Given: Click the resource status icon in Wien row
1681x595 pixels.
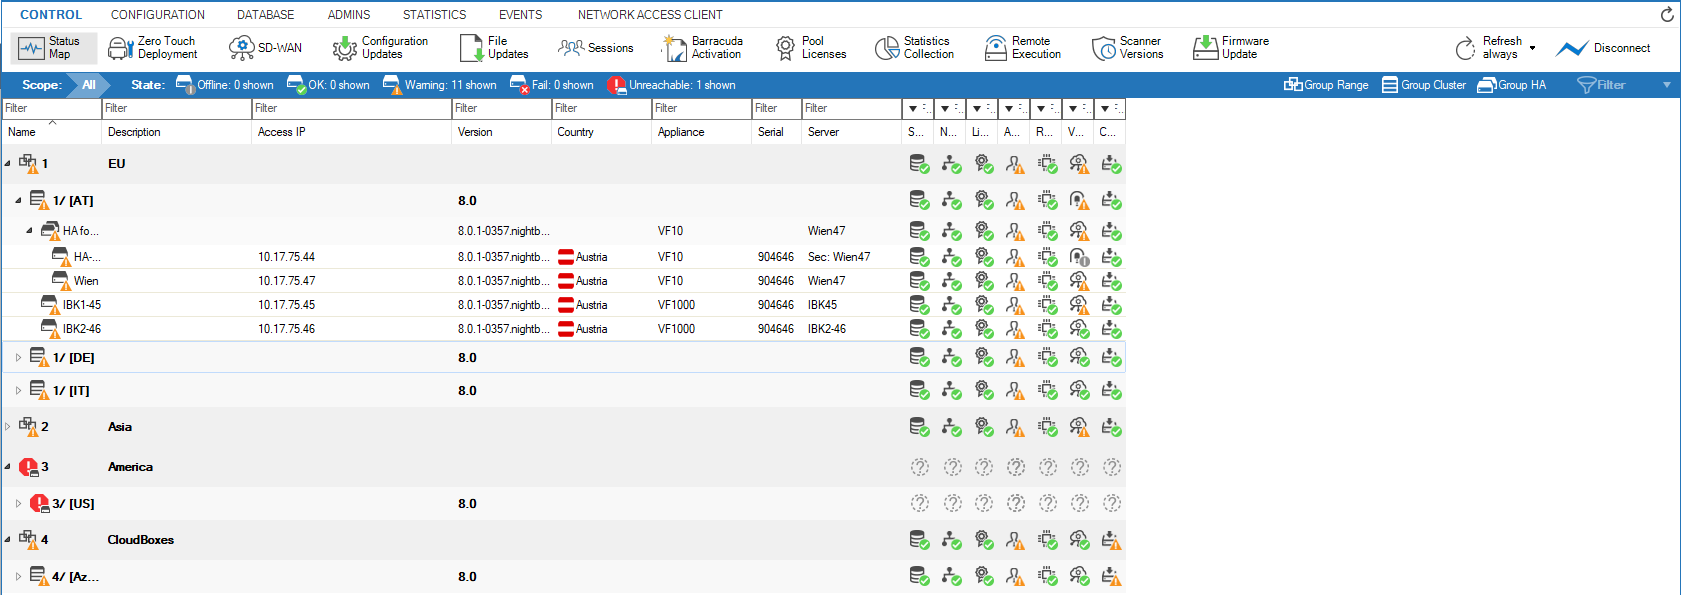Looking at the screenshot, I should click(1047, 281).
